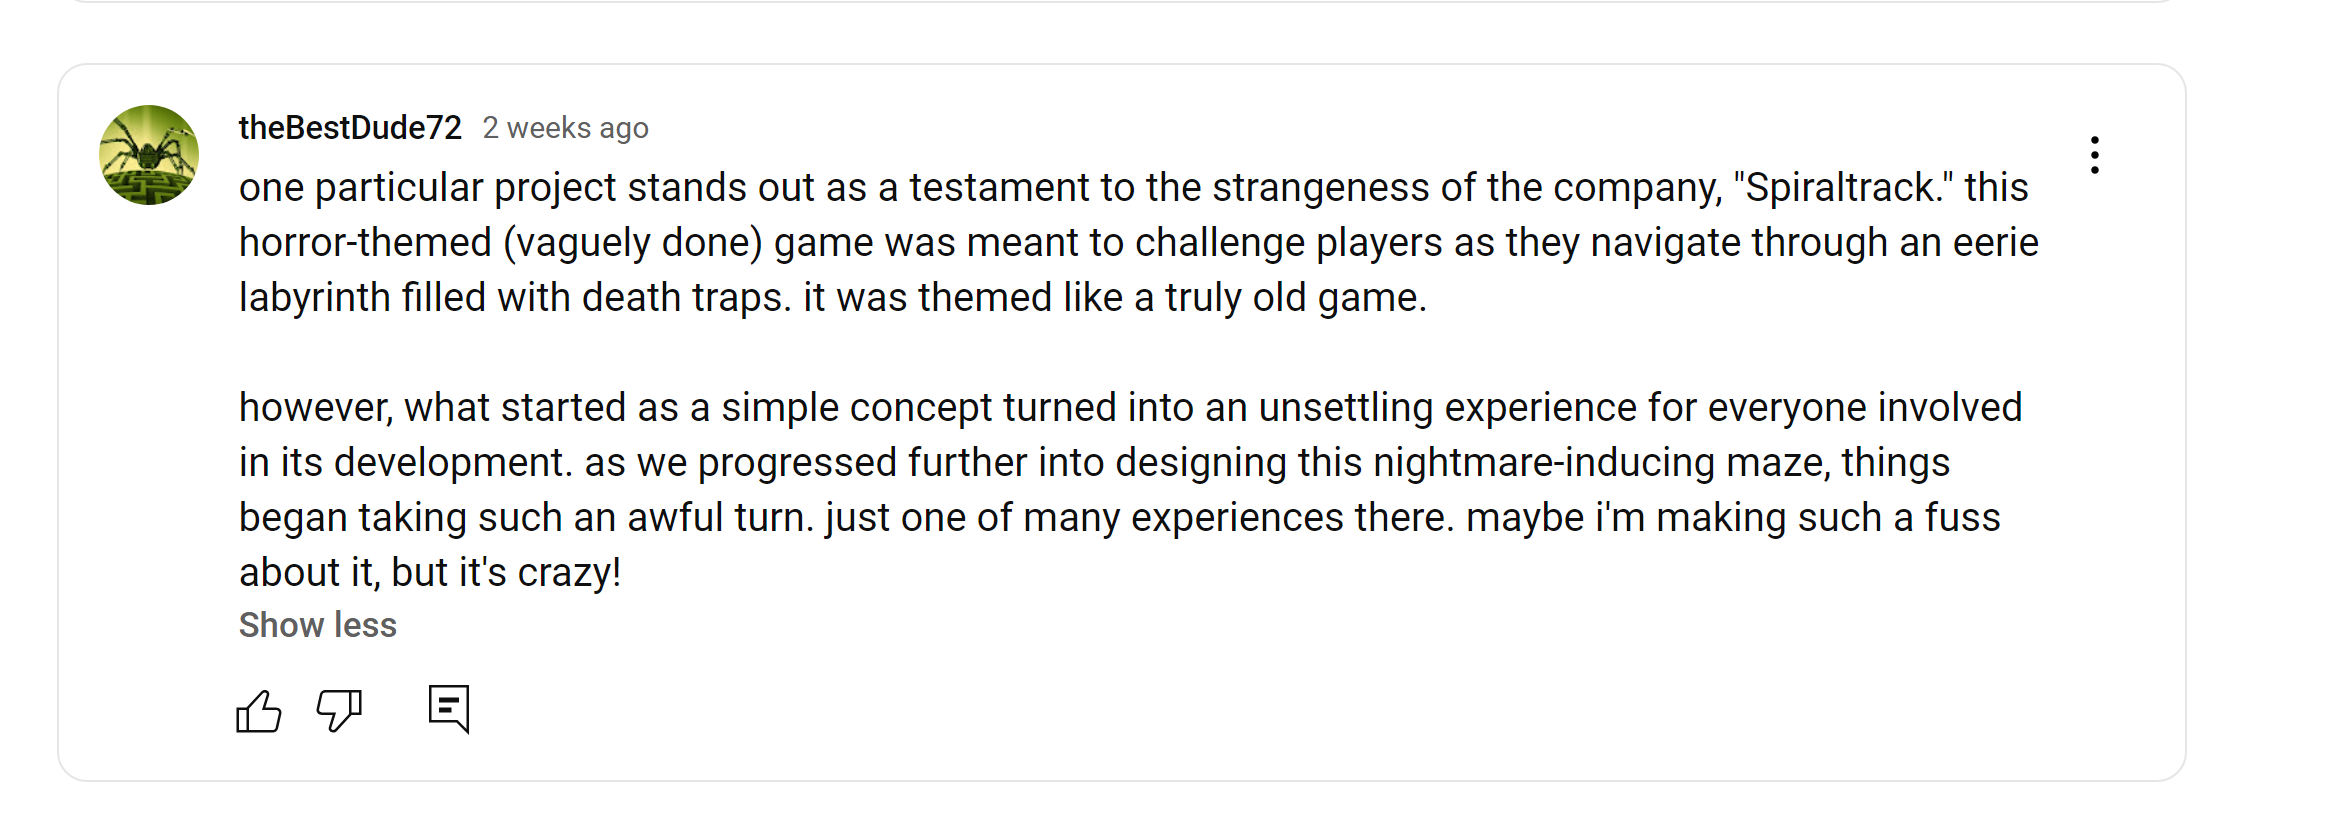Viewport: 2337px width, 834px height.
Task: Click the last line "about it, but it's crazy!"
Action: pos(430,573)
